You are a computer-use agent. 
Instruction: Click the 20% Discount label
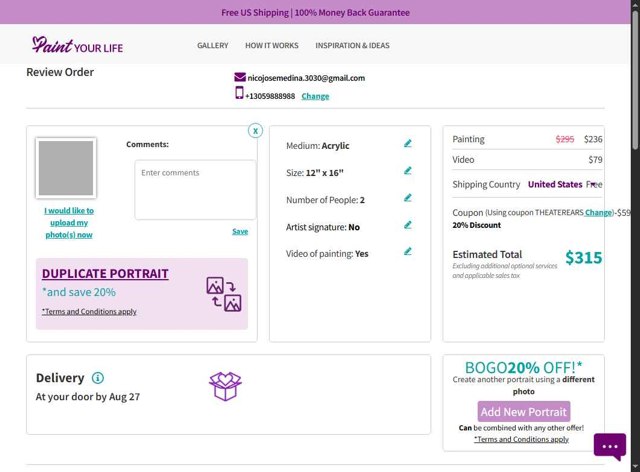pos(476,225)
